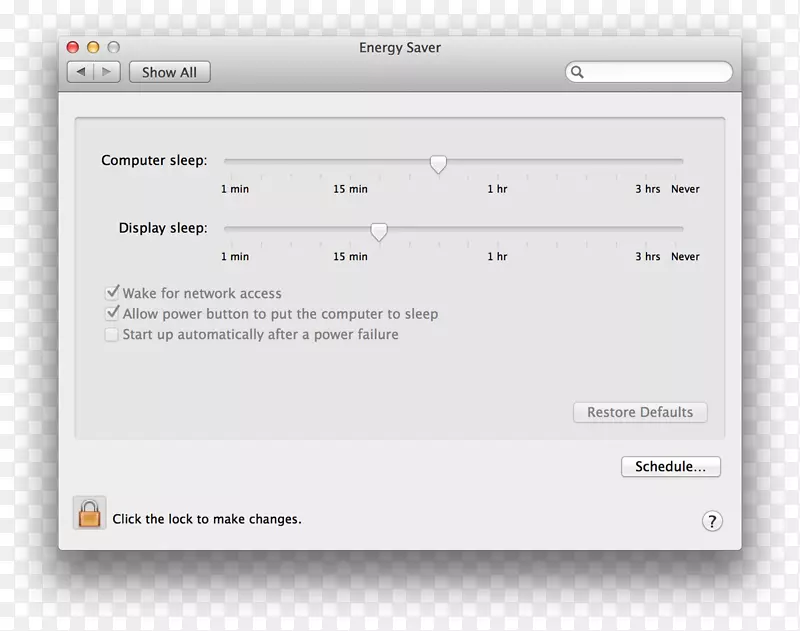This screenshot has height=631, width=800.
Task: Disable Wake for network access
Action: pyautogui.click(x=113, y=293)
